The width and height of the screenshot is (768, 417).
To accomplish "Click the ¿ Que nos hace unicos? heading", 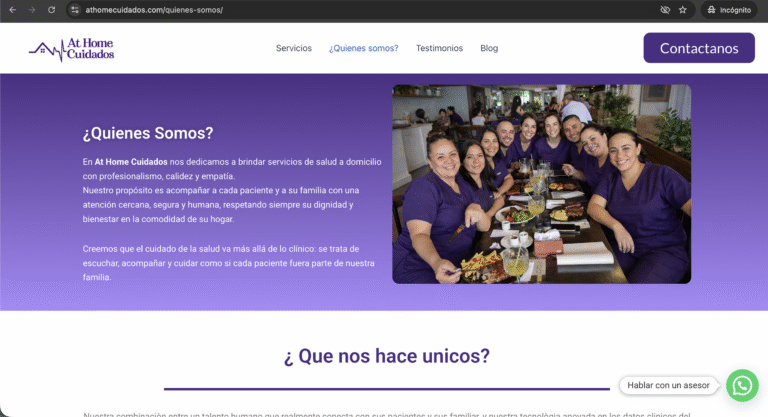I will coord(387,356).
